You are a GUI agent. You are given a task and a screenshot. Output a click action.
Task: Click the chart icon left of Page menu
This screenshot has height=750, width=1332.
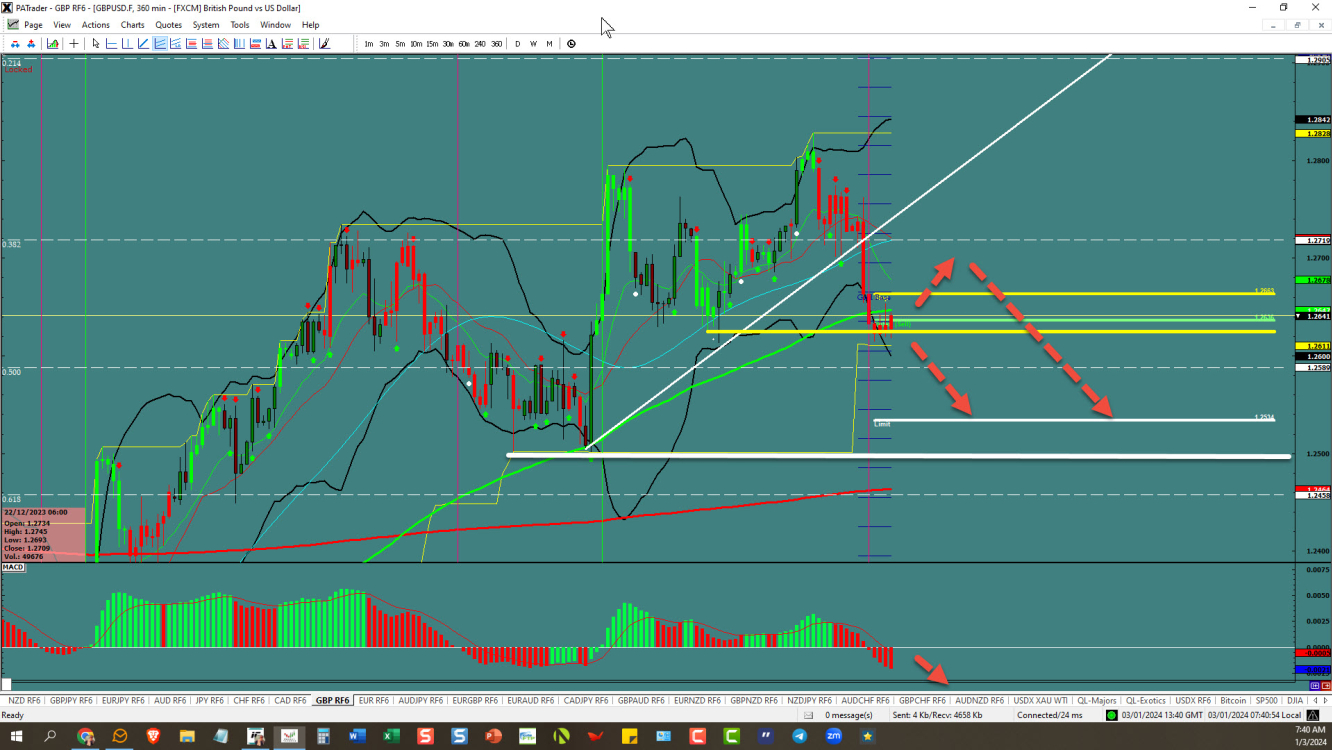point(12,25)
